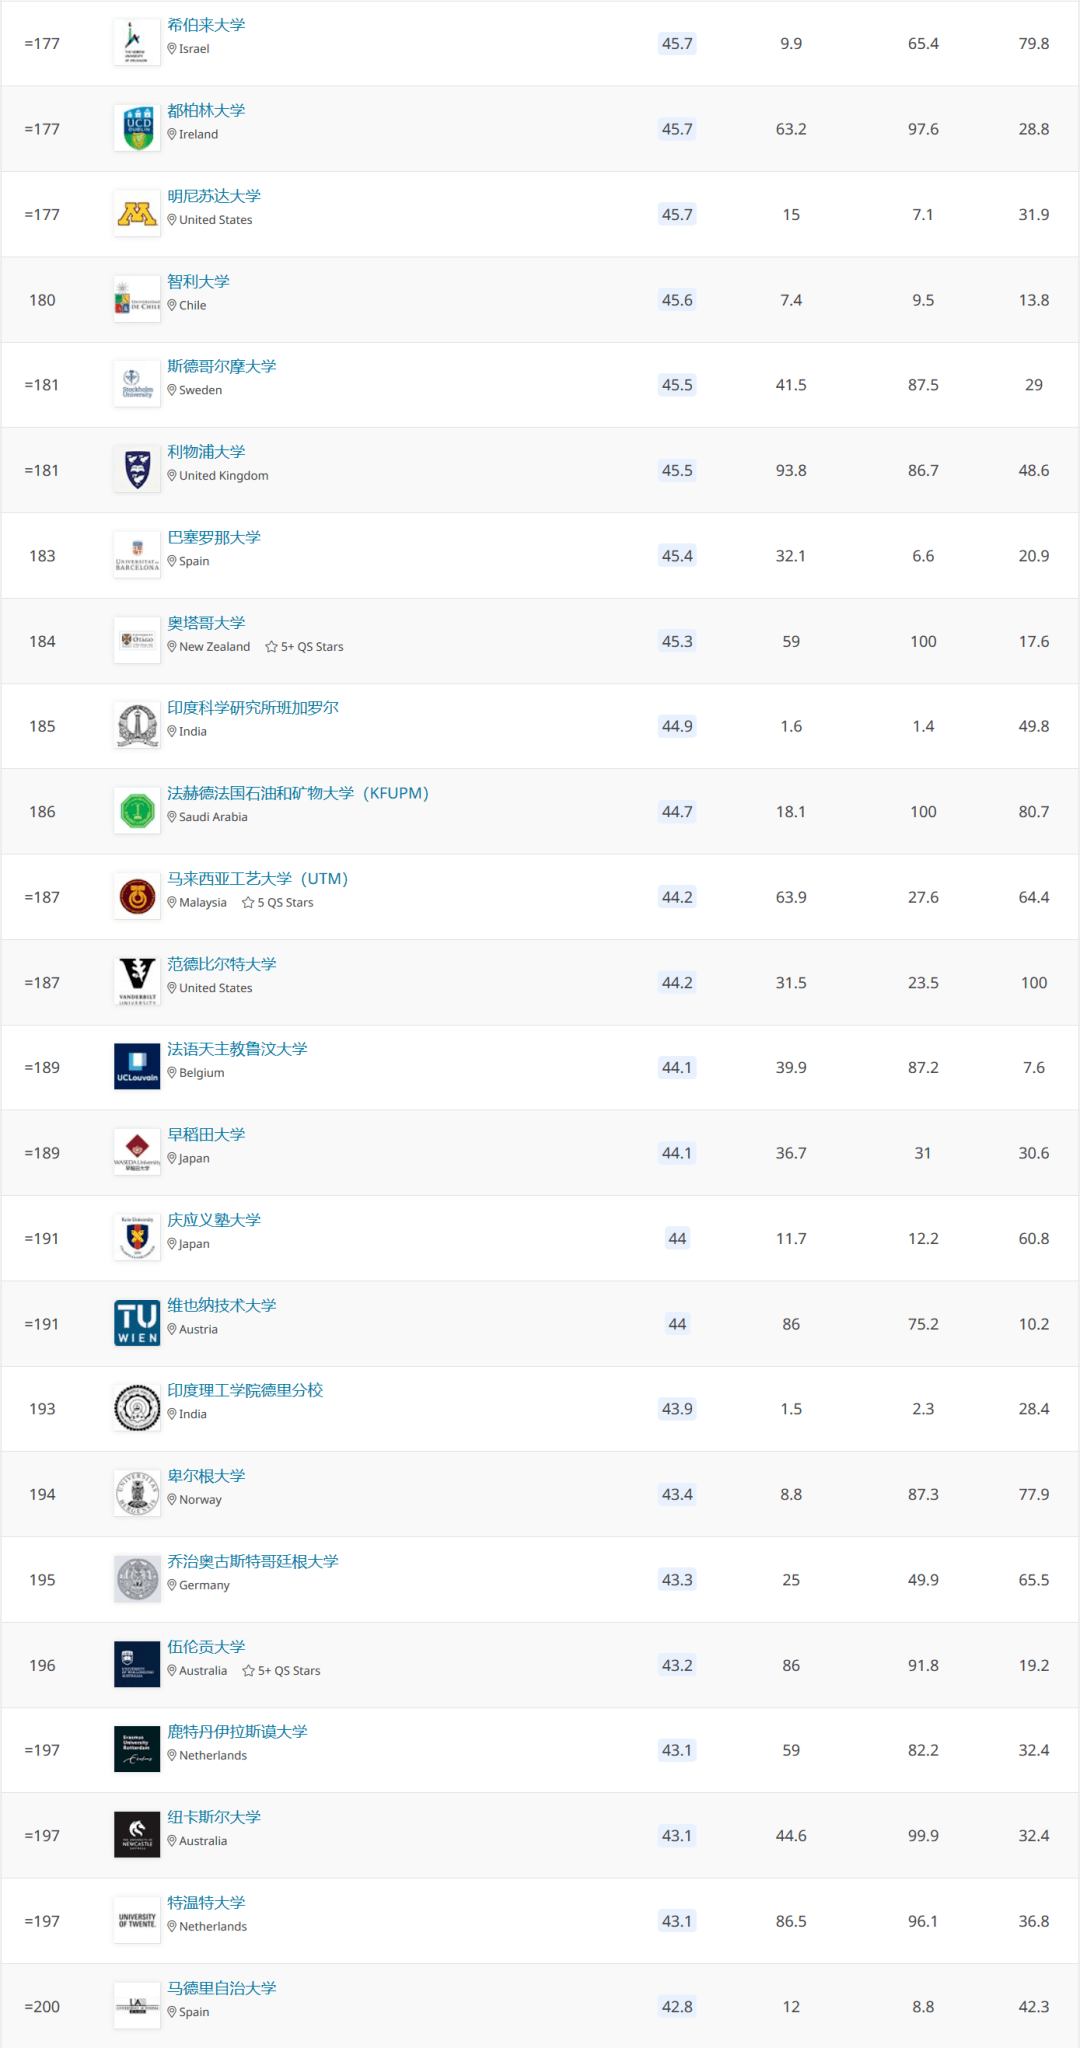
Task: Open the 庆应义塾大学 university link
Action: pyautogui.click(x=214, y=1220)
